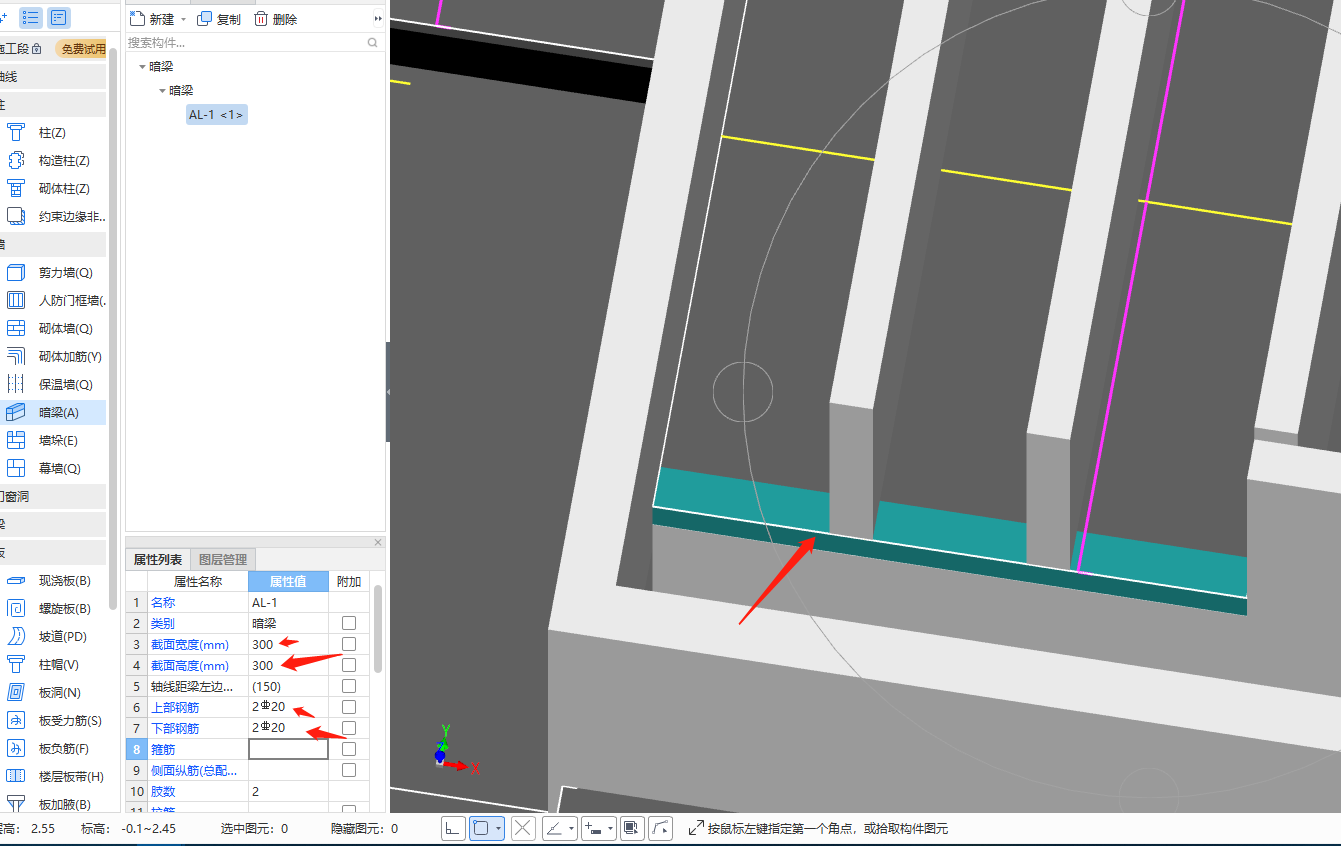
Task: Select the 柱(Z) column component
Action: pyautogui.click(x=52, y=132)
